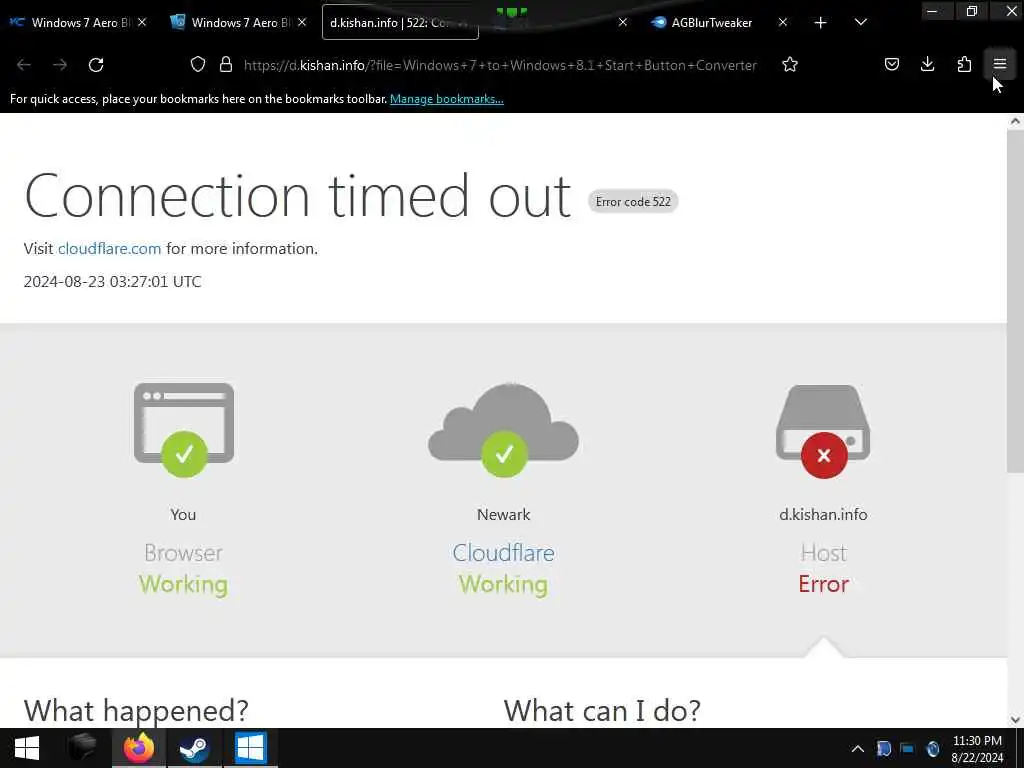Viewport: 1024px width, 768px height.
Task: Click the d.kishan.info host label
Action: [x=823, y=515]
